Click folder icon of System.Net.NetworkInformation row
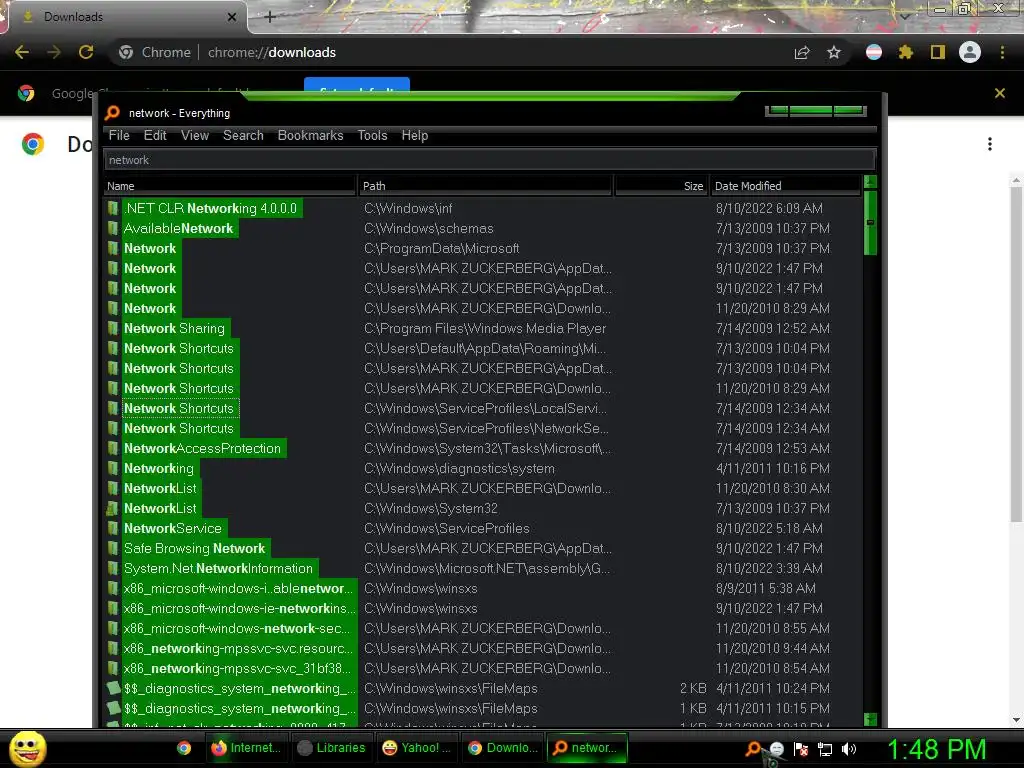Image resolution: width=1024 pixels, height=768 pixels. tap(113, 568)
